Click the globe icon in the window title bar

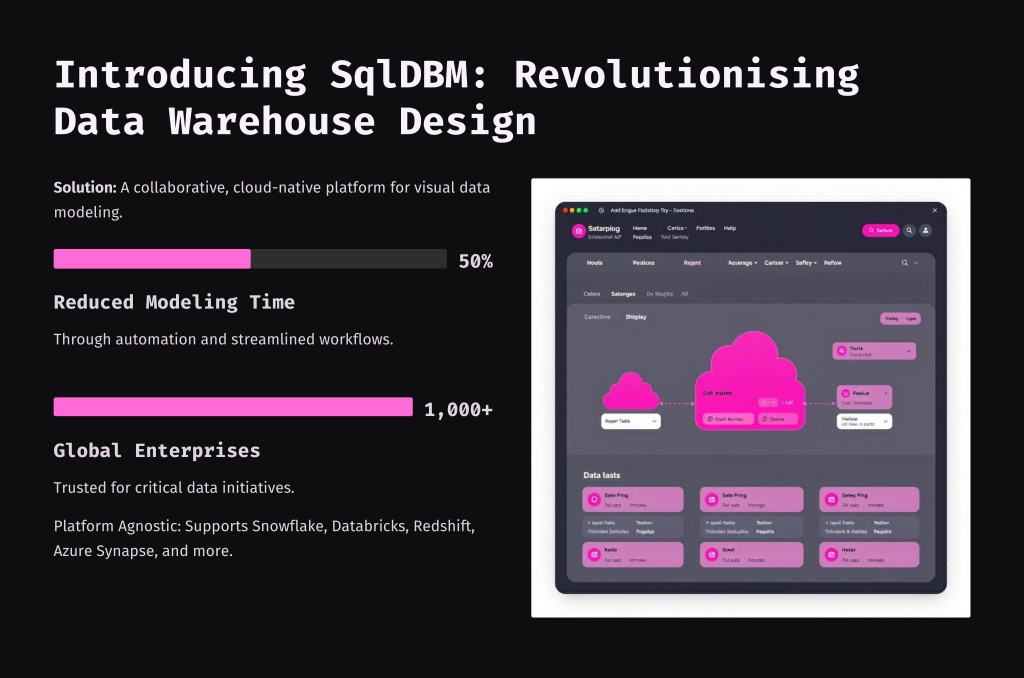[601, 210]
